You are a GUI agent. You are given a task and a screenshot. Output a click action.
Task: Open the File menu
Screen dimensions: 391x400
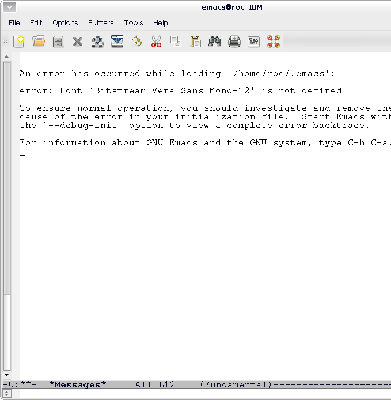tap(14, 23)
